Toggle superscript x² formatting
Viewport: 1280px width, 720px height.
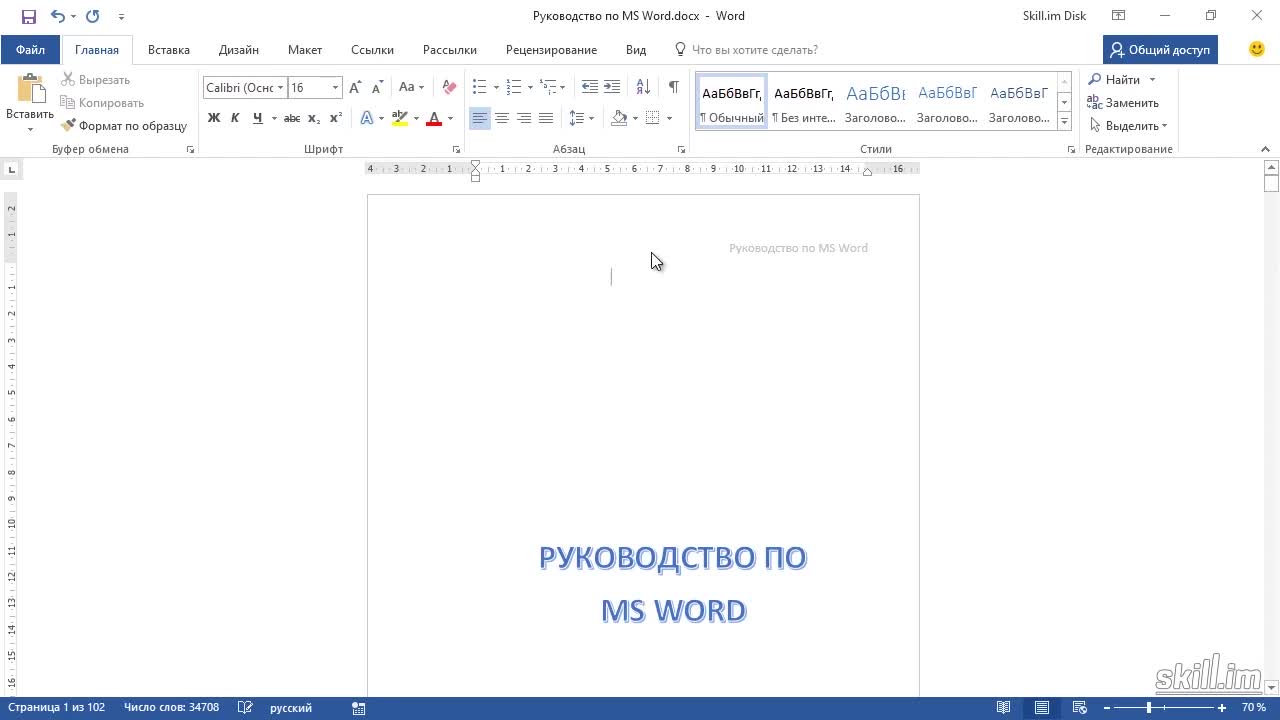pyautogui.click(x=336, y=118)
